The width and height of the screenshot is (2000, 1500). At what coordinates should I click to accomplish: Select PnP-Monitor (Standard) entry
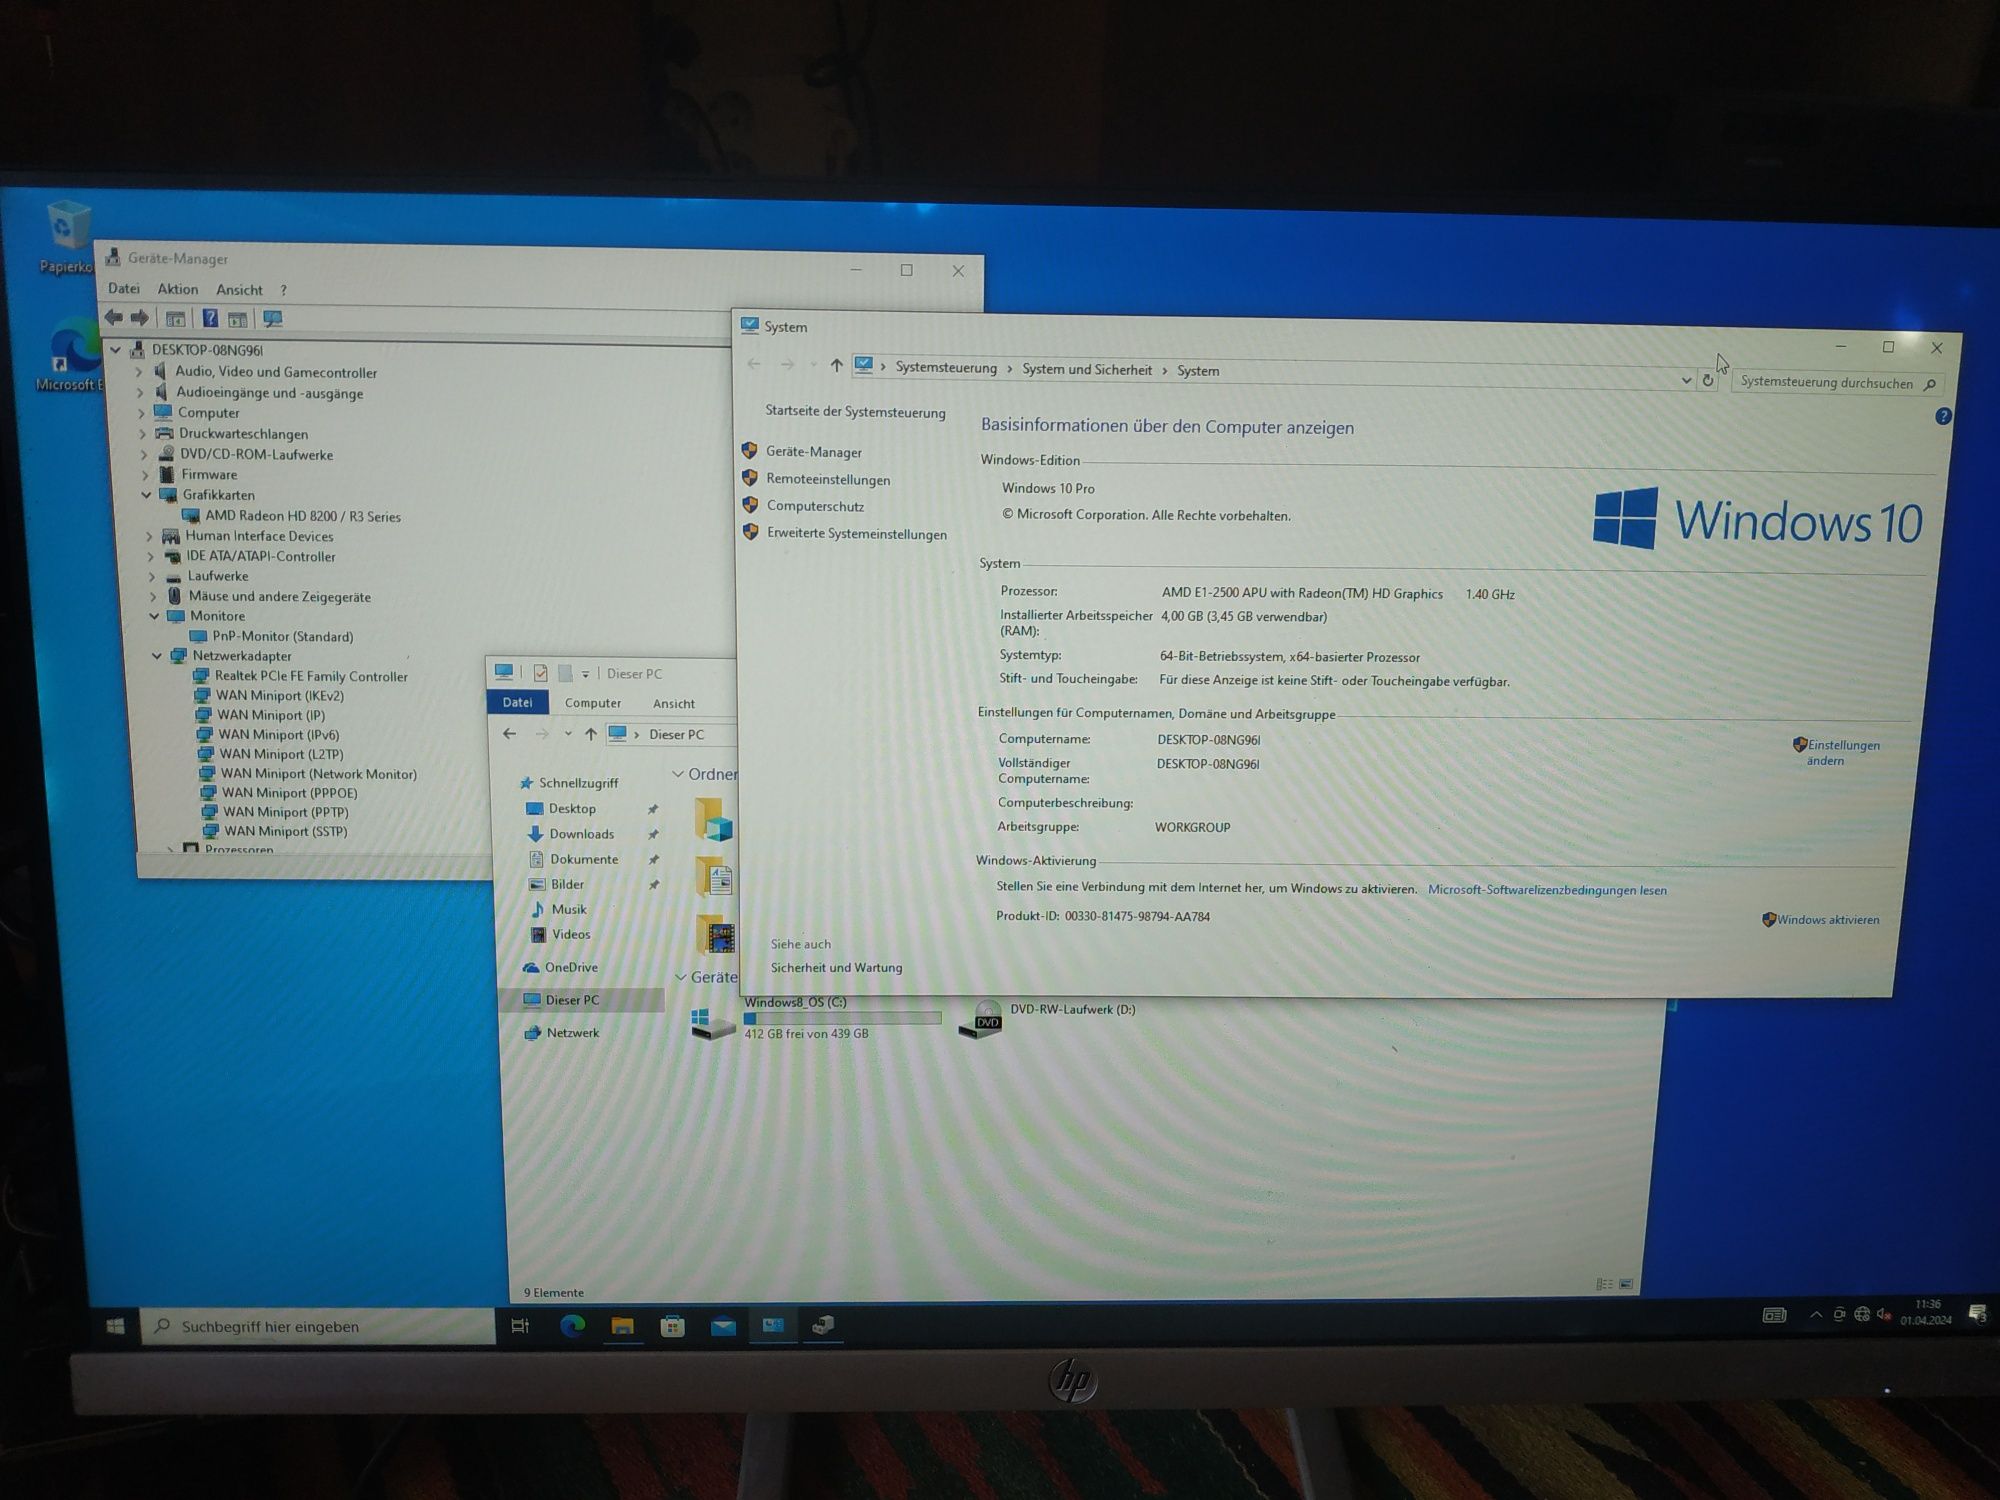[282, 636]
